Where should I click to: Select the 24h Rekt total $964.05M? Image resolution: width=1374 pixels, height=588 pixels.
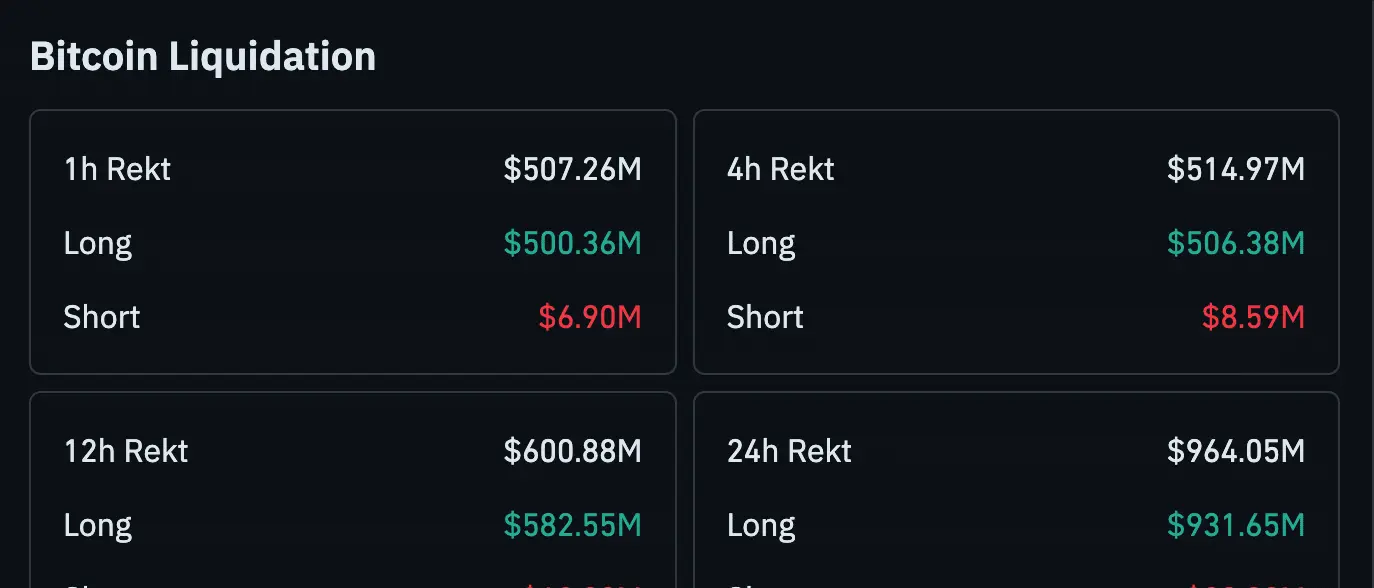point(1235,452)
